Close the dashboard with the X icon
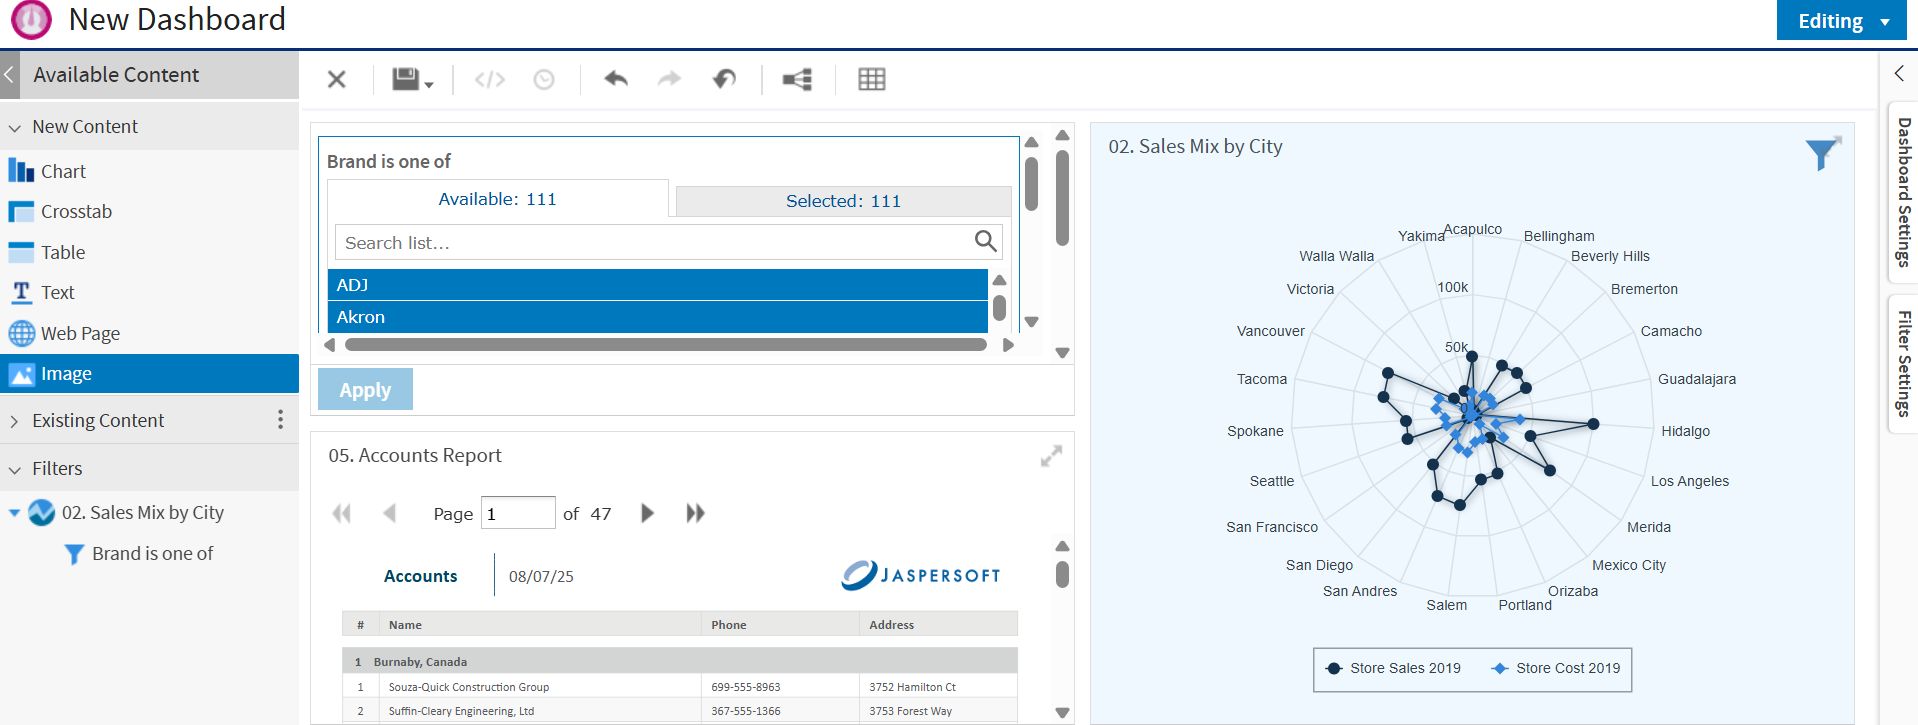The width and height of the screenshot is (1918, 725). pos(337,79)
